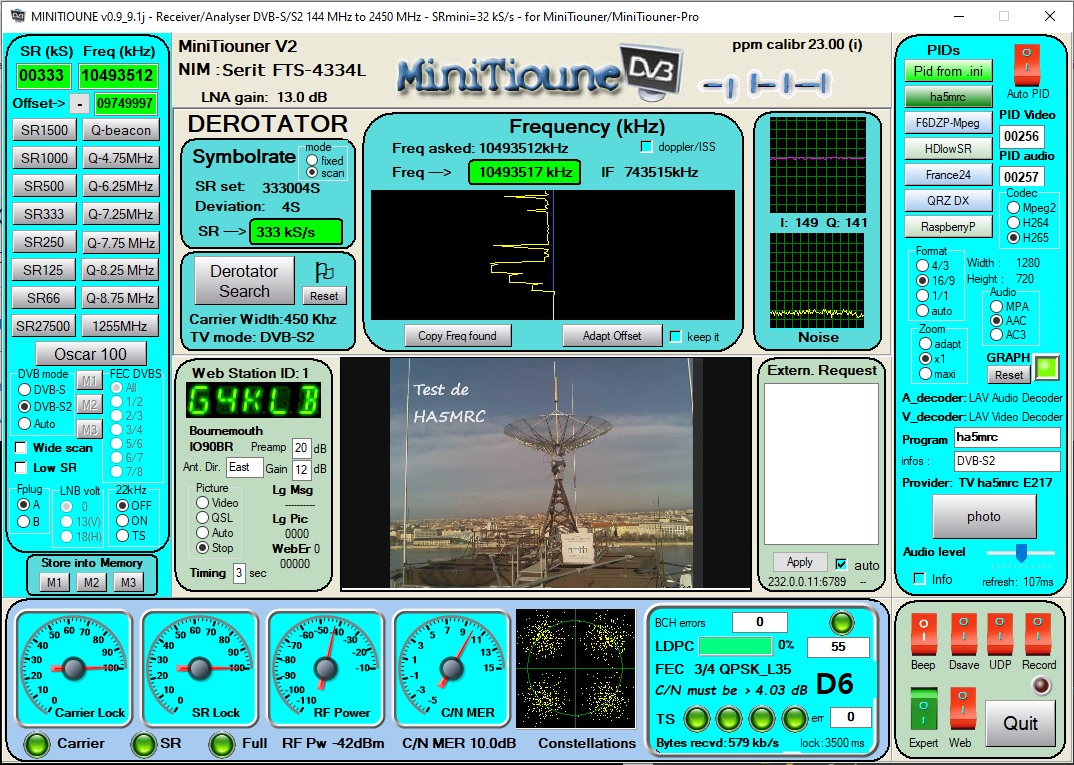The image size is (1074, 765).
Task: Click the Pid from .ini button
Action: tap(948, 71)
